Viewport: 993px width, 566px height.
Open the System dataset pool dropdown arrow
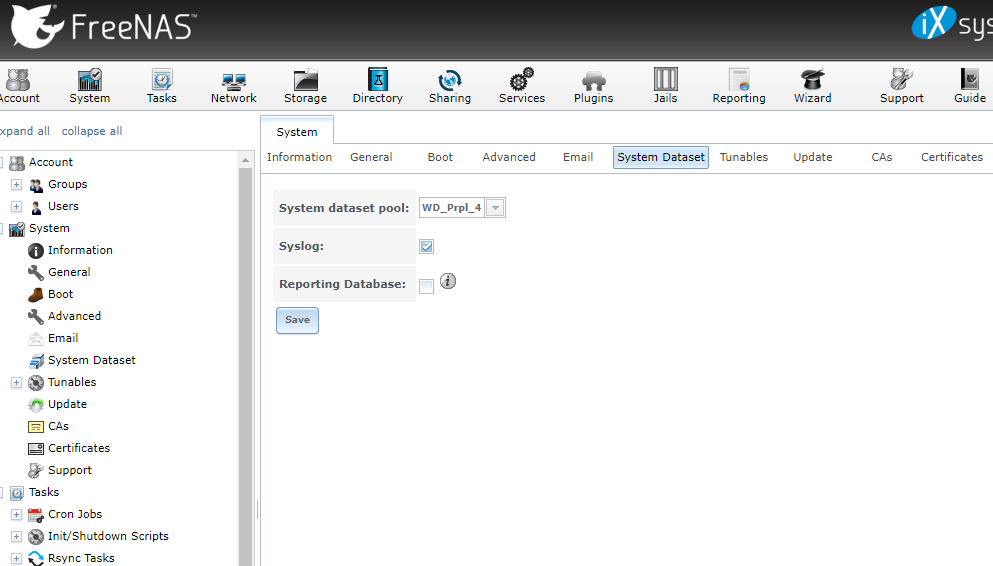coord(495,208)
